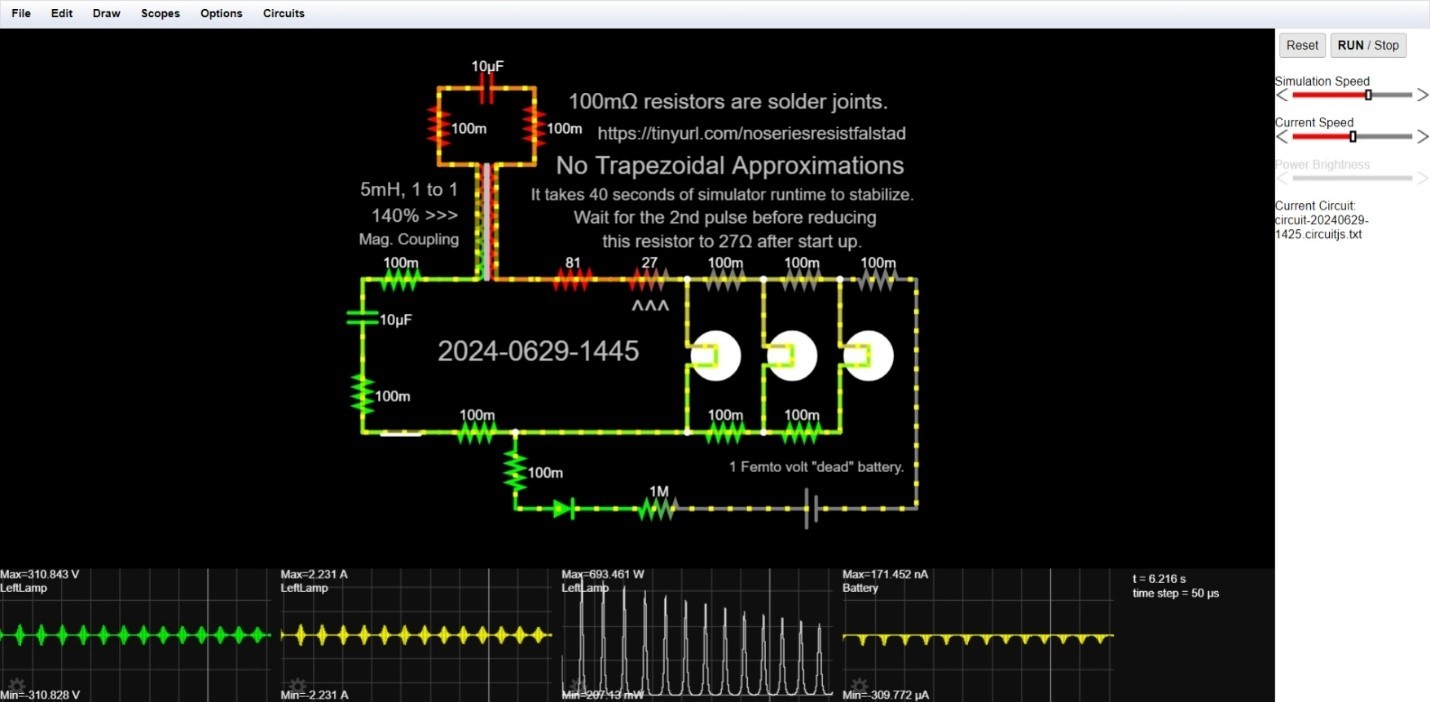Select 100m resistor right of top capacitor loop
The width and height of the screenshot is (1430, 702).
[535, 128]
